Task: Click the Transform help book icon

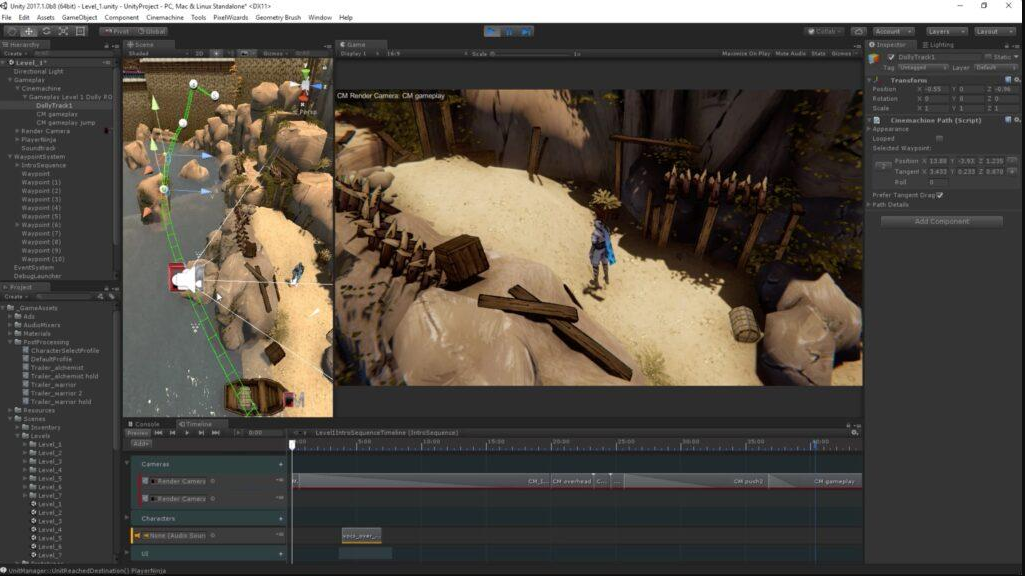Action: tap(1007, 80)
